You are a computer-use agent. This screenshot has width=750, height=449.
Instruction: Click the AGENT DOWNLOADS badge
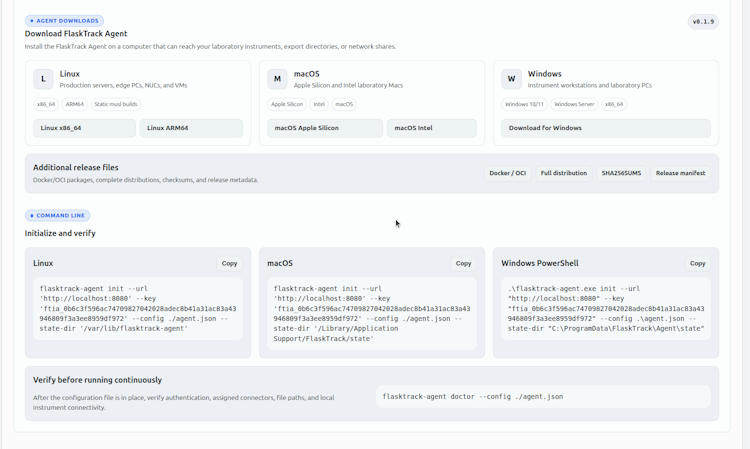click(x=65, y=21)
